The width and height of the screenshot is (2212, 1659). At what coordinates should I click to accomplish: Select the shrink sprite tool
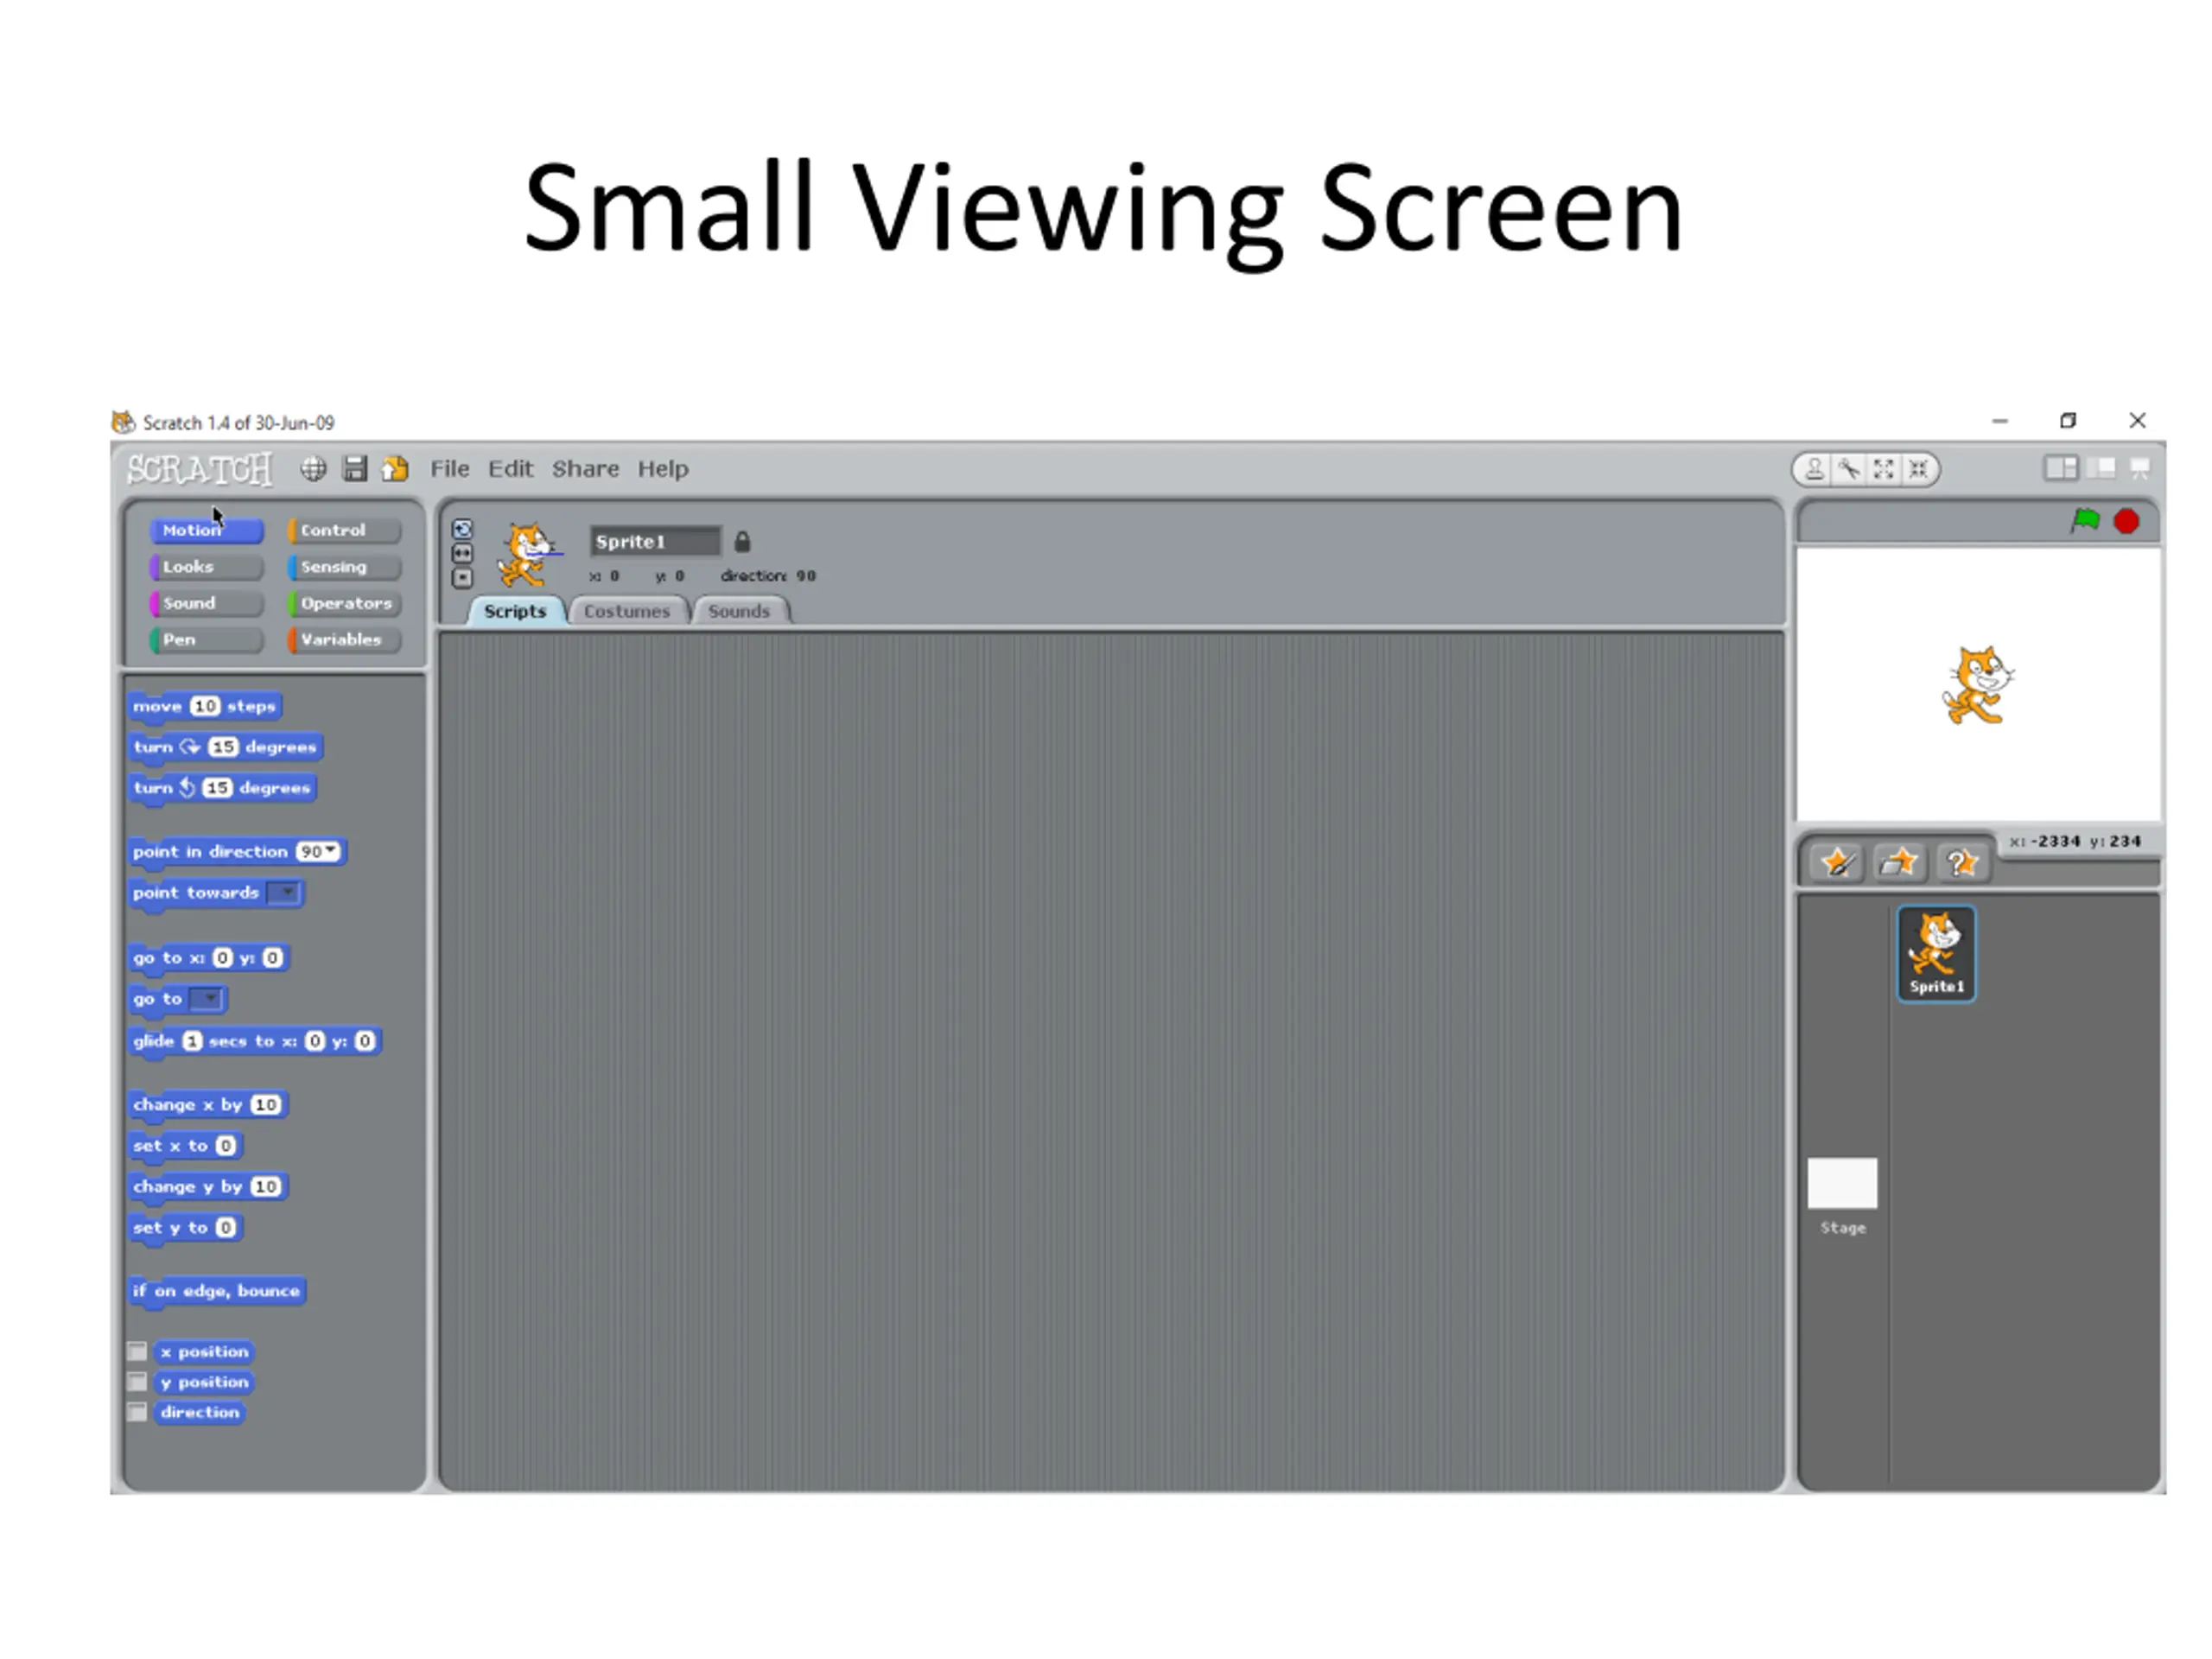(x=1918, y=469)
